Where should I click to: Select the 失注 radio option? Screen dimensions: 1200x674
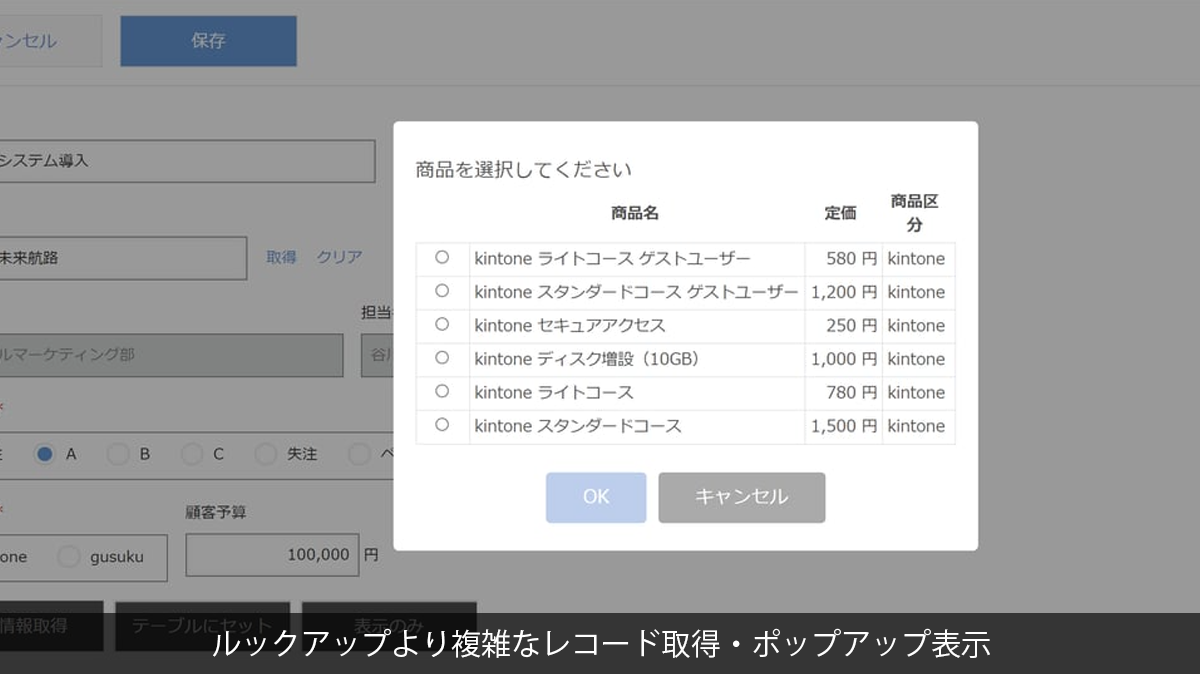click(x=266, y=454)
